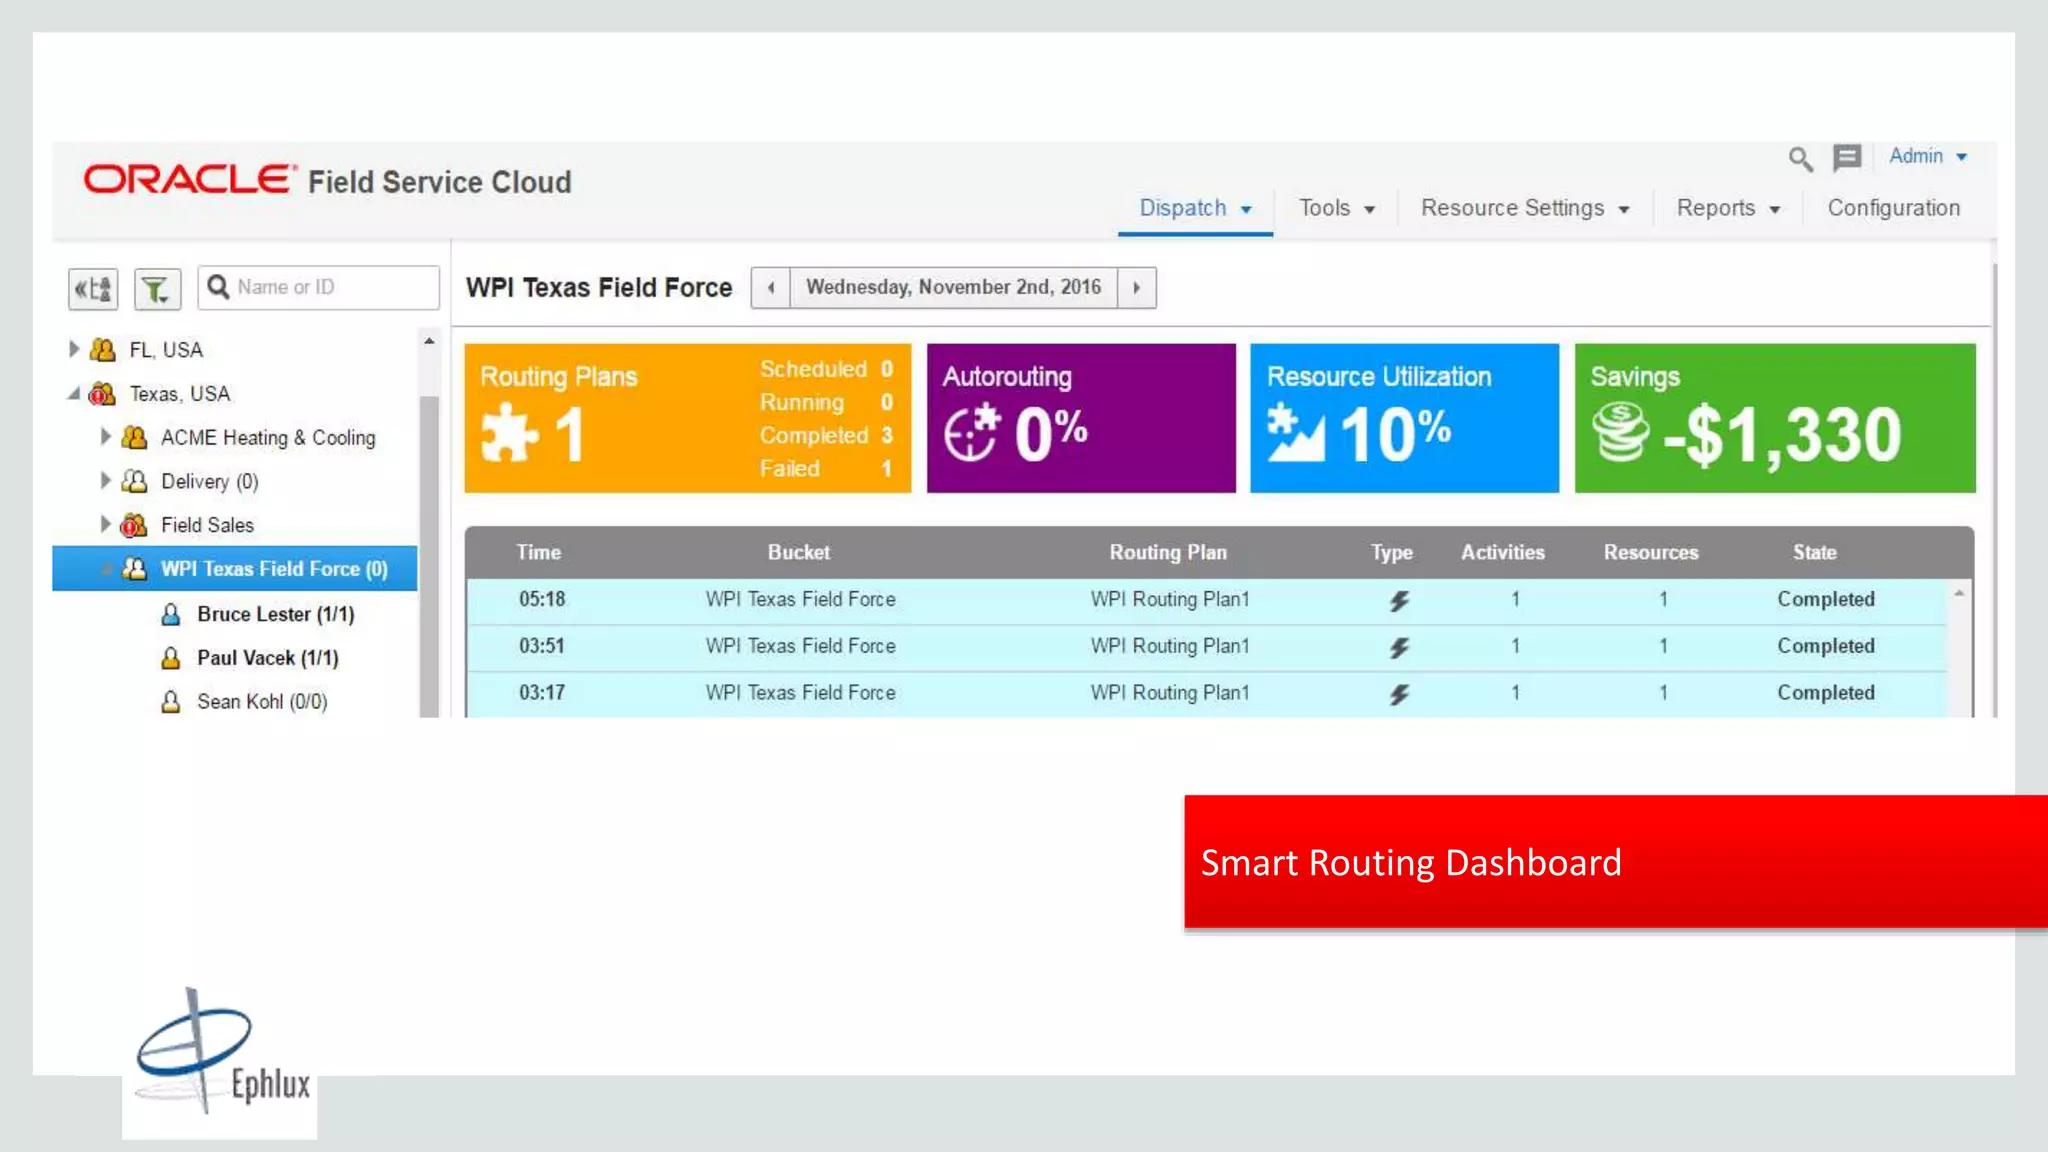Select WPI Texas Field Force (0) in tree
Screen dimensions: 2048x1152
coord(235,569)
